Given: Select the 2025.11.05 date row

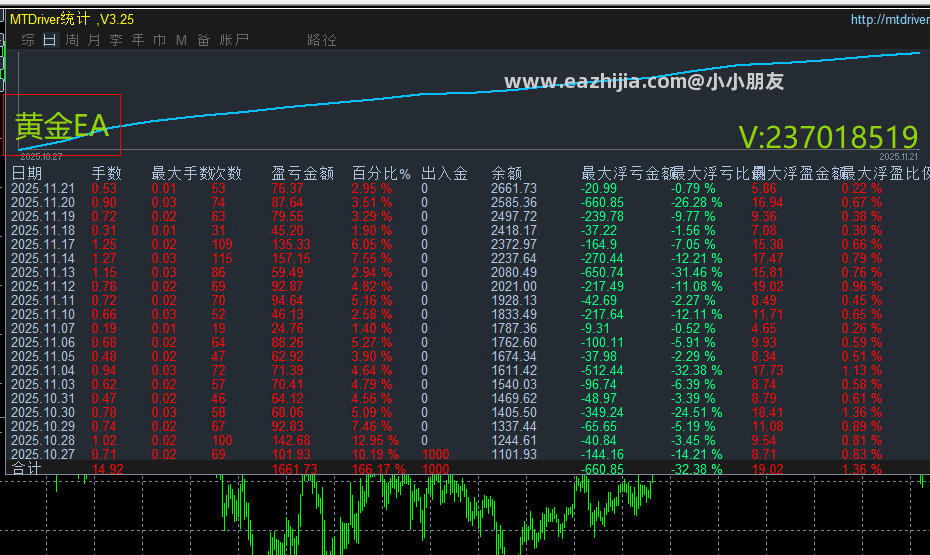Looking at the screenshot, I should click(x=43, y=356).
